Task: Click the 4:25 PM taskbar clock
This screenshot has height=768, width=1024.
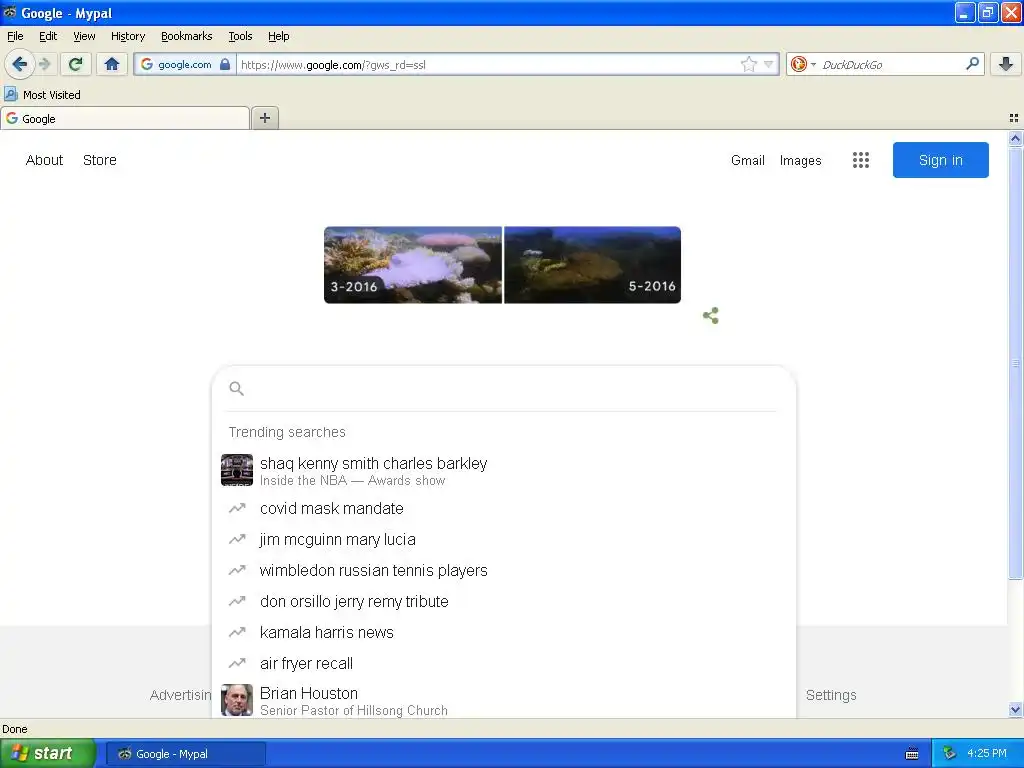Action: click(x=987, y=754)
